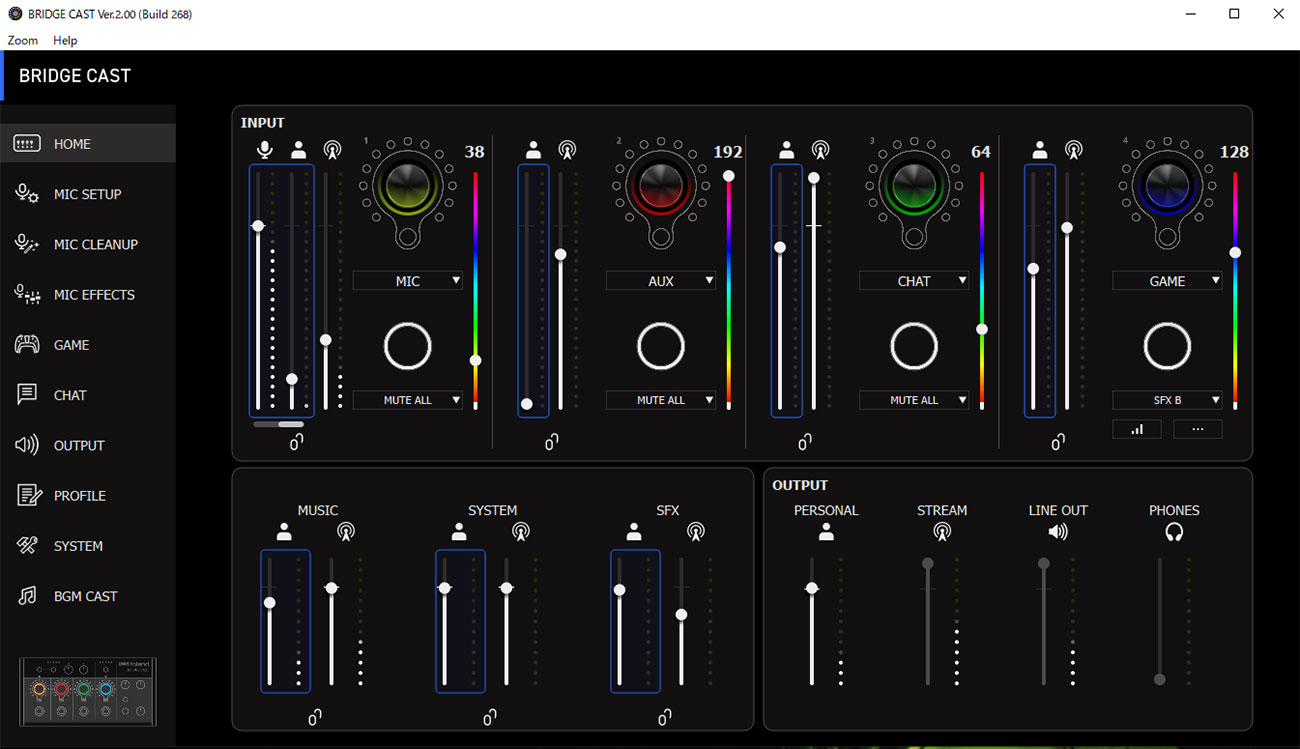
Task: Click channel 2 color hue slider handle
Action: click(728, 176)
